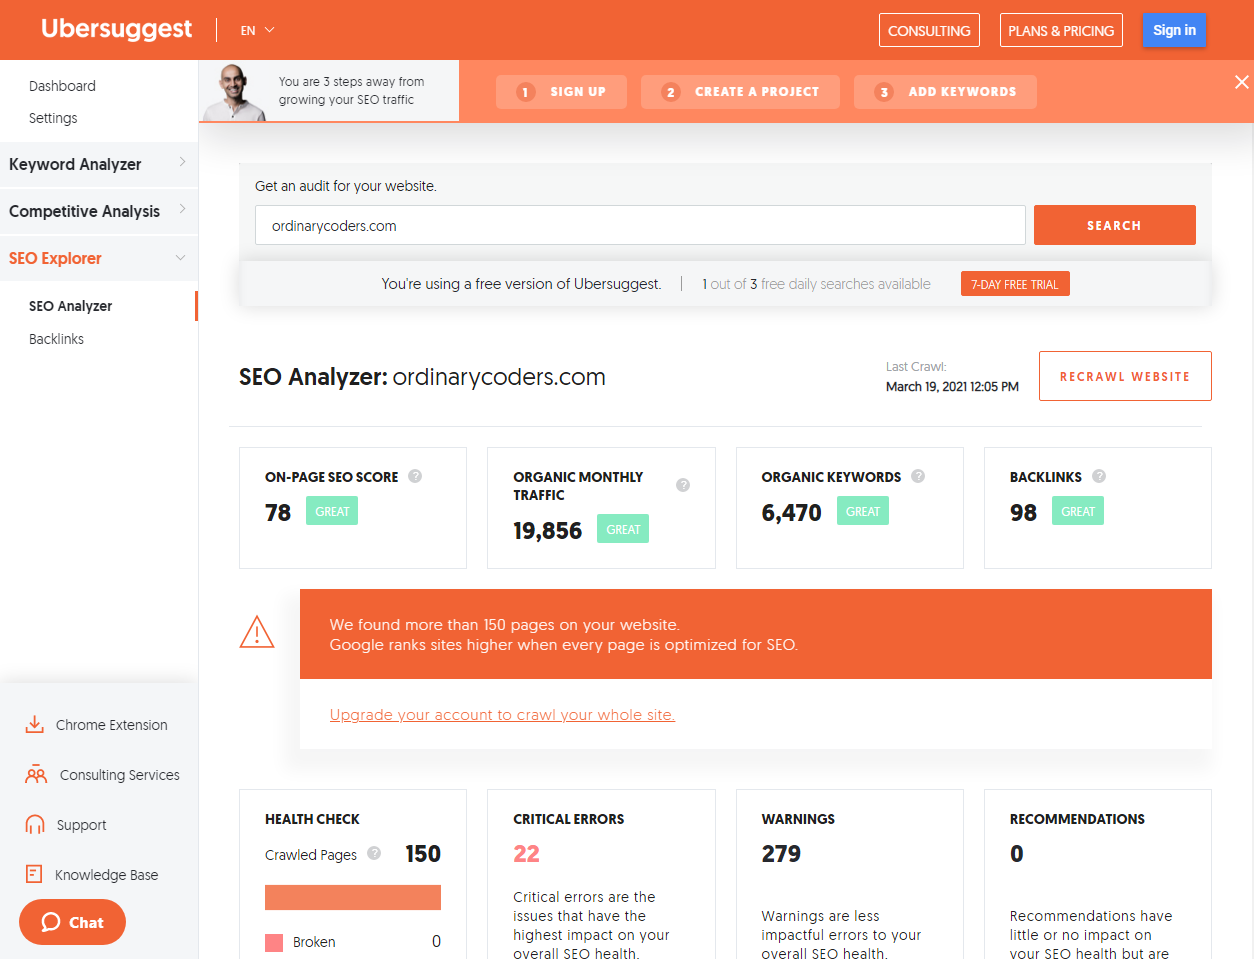Open upgrade your account link
Image resolution: width=1254 pixels, height=959 pixels.
(502, 715)
